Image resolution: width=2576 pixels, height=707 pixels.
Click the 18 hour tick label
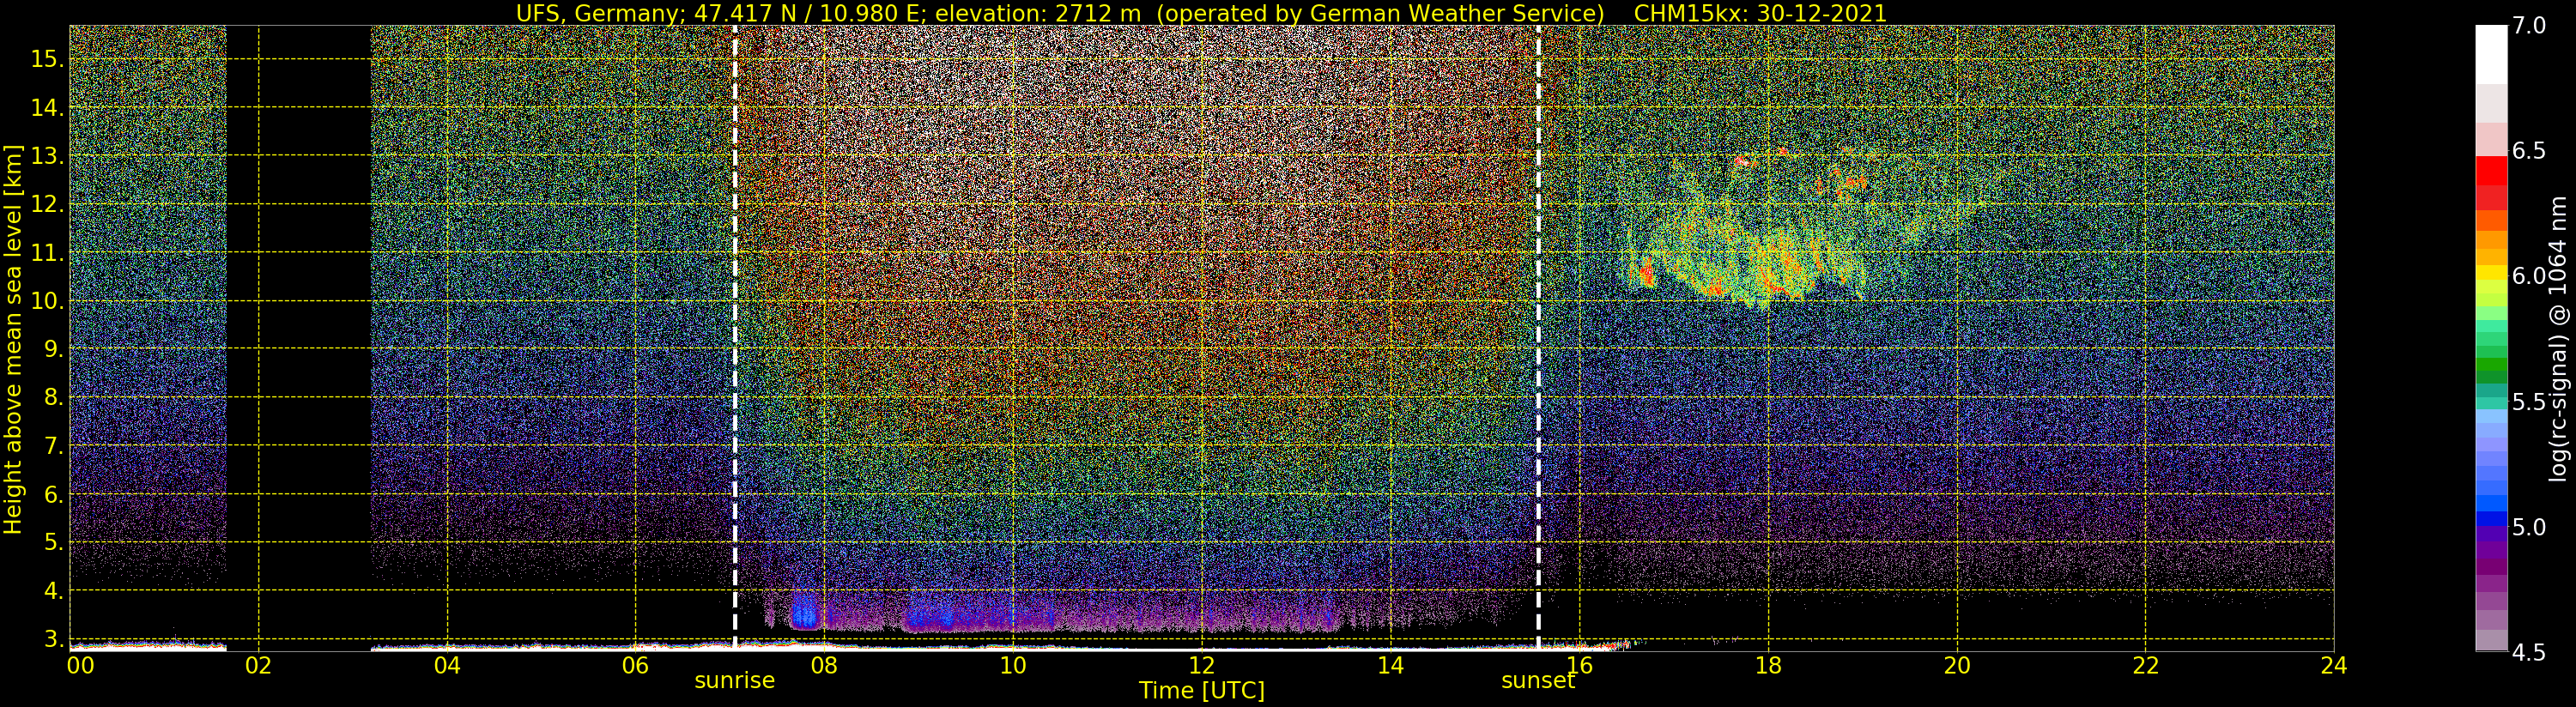click(1768, 665)
